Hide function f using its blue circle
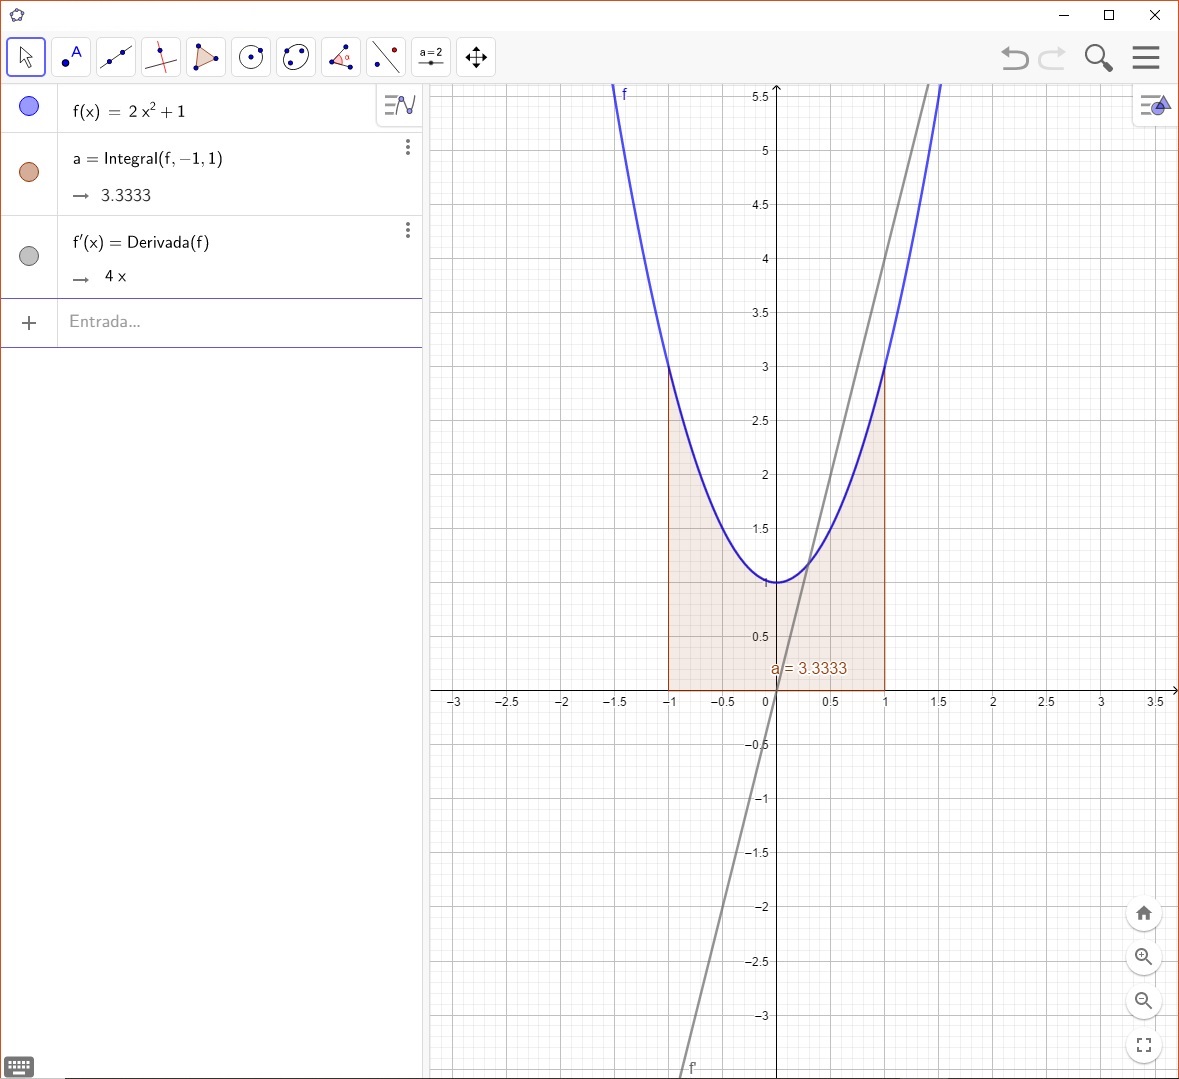 (x=29, y=106)
